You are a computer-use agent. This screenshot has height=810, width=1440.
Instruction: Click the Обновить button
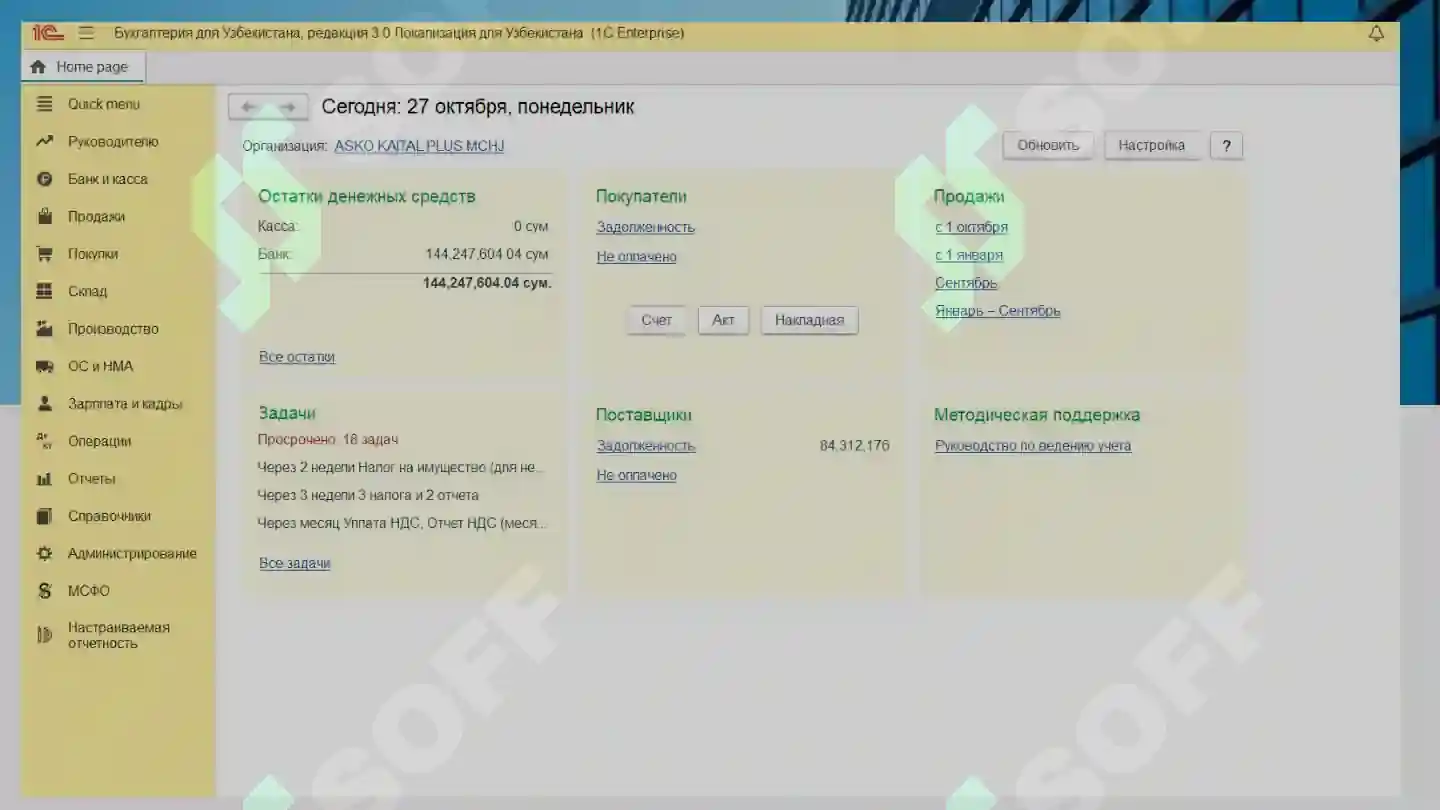[x=1048, y=145]
